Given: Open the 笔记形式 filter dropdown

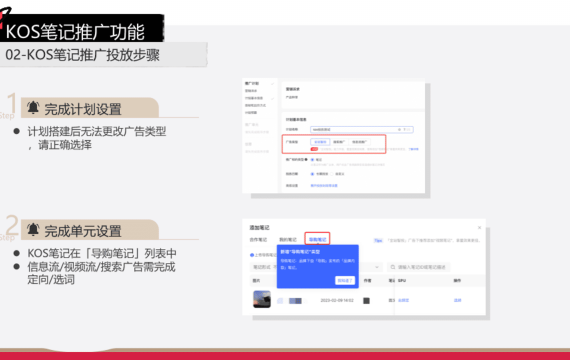Looking at the screenshot, I should 316,267.
